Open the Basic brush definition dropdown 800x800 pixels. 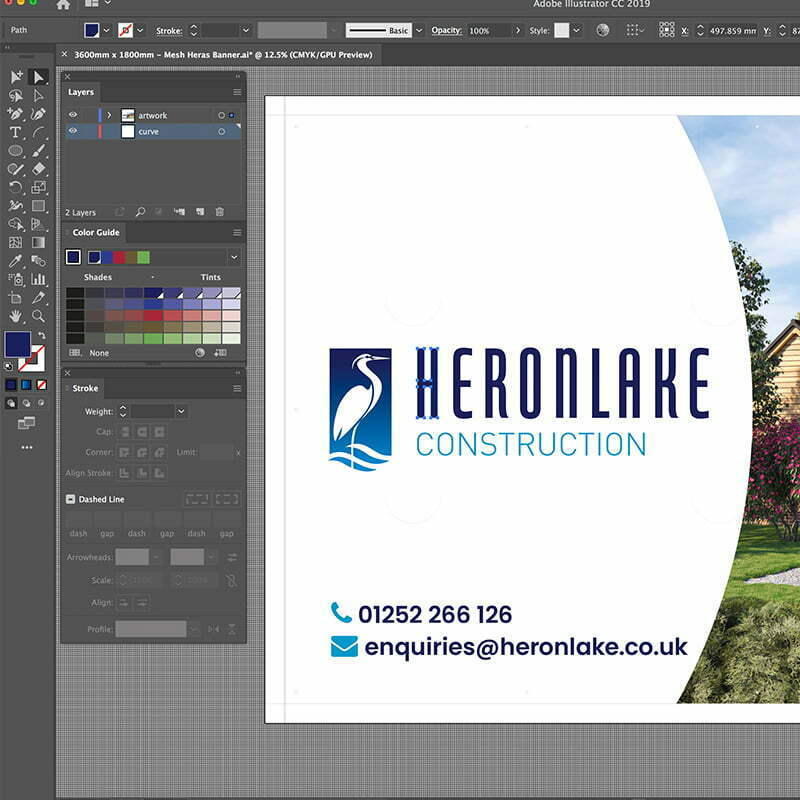pyautogui.click(x=419, y=30)
